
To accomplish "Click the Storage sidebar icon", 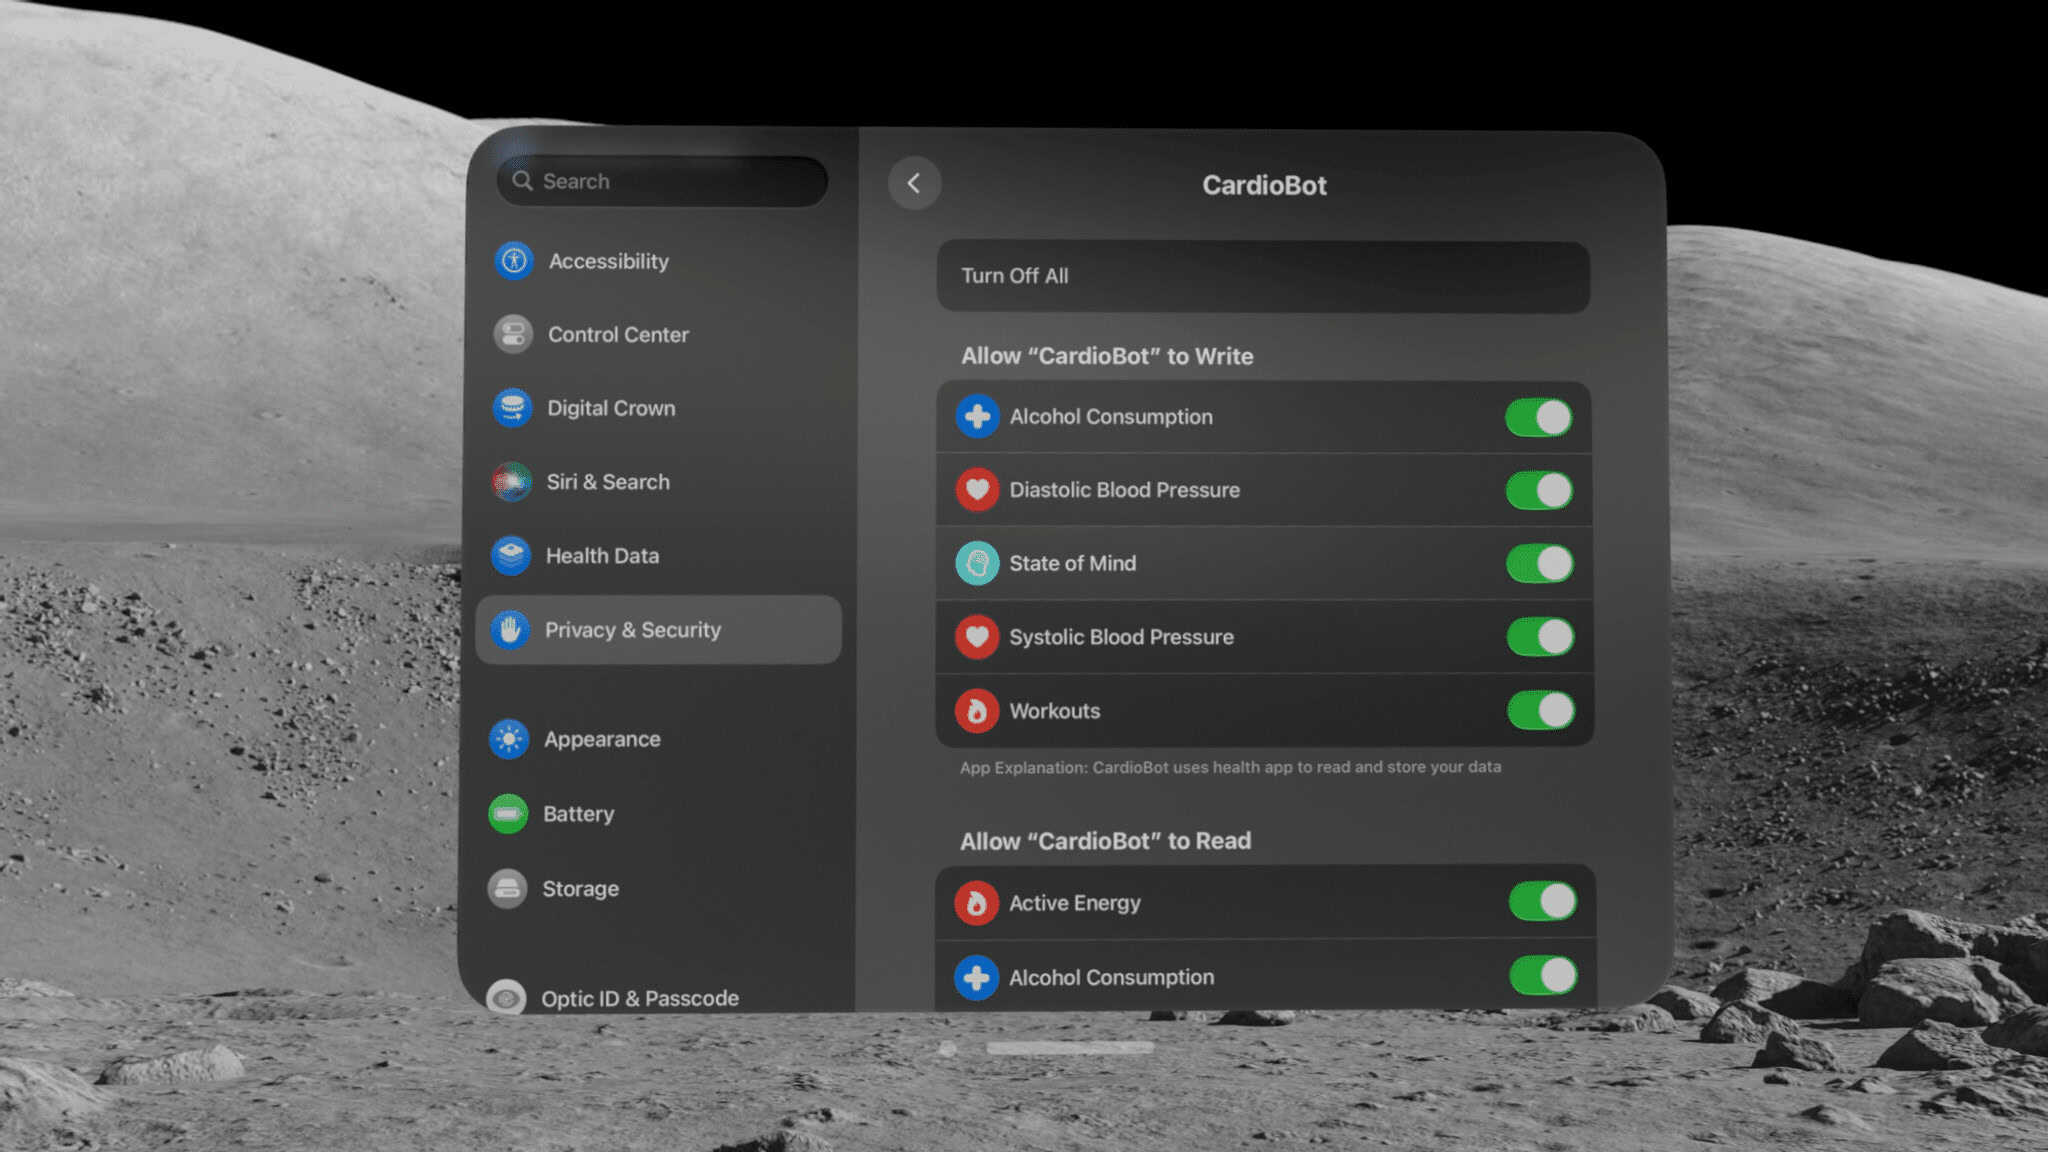I will coord(507,888).
